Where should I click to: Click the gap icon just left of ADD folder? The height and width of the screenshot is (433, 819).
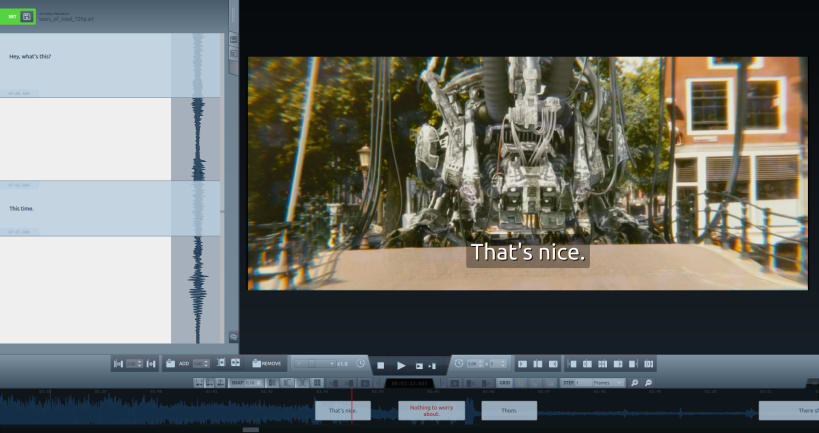pyautogui.click(x=151, y=364)
